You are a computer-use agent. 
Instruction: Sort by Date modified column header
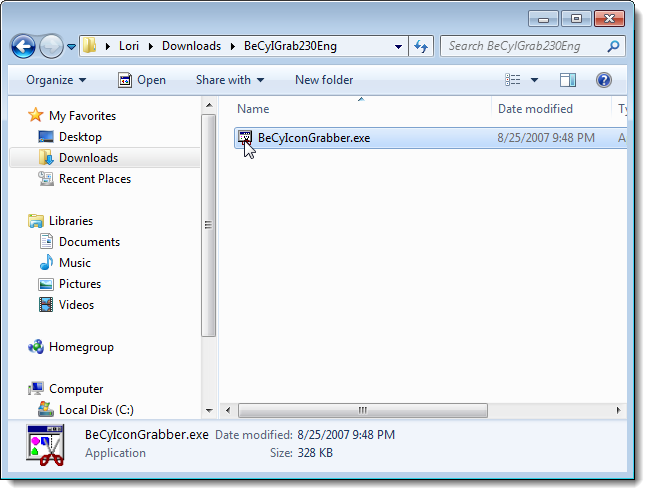pos(535,109)
